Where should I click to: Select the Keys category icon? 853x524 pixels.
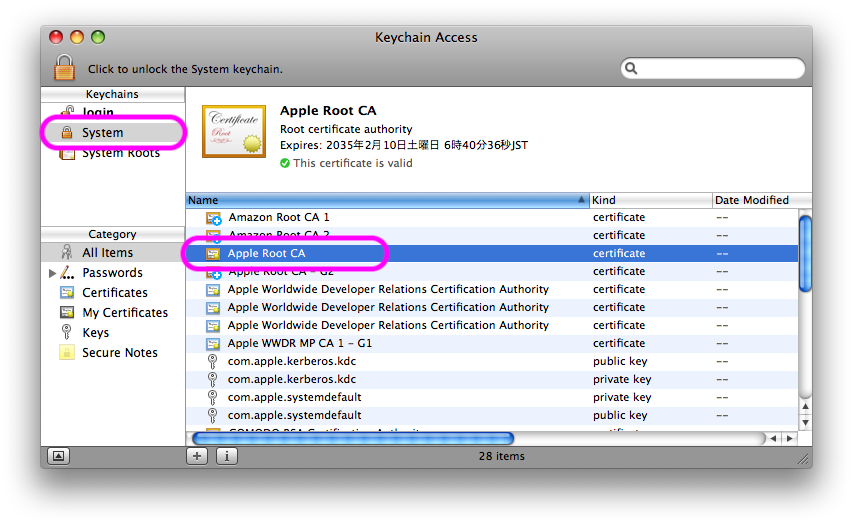tap(67, 332)
